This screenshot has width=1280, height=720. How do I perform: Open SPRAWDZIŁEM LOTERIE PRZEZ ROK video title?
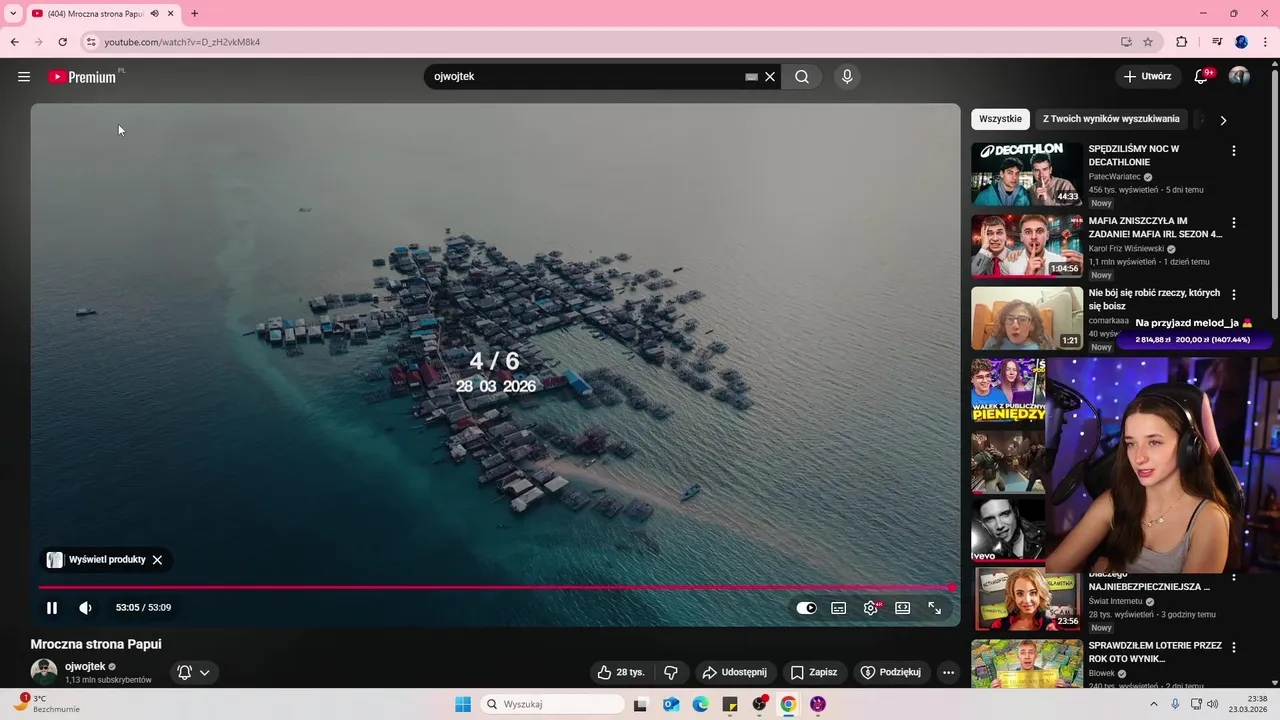tap(1155, 652)
